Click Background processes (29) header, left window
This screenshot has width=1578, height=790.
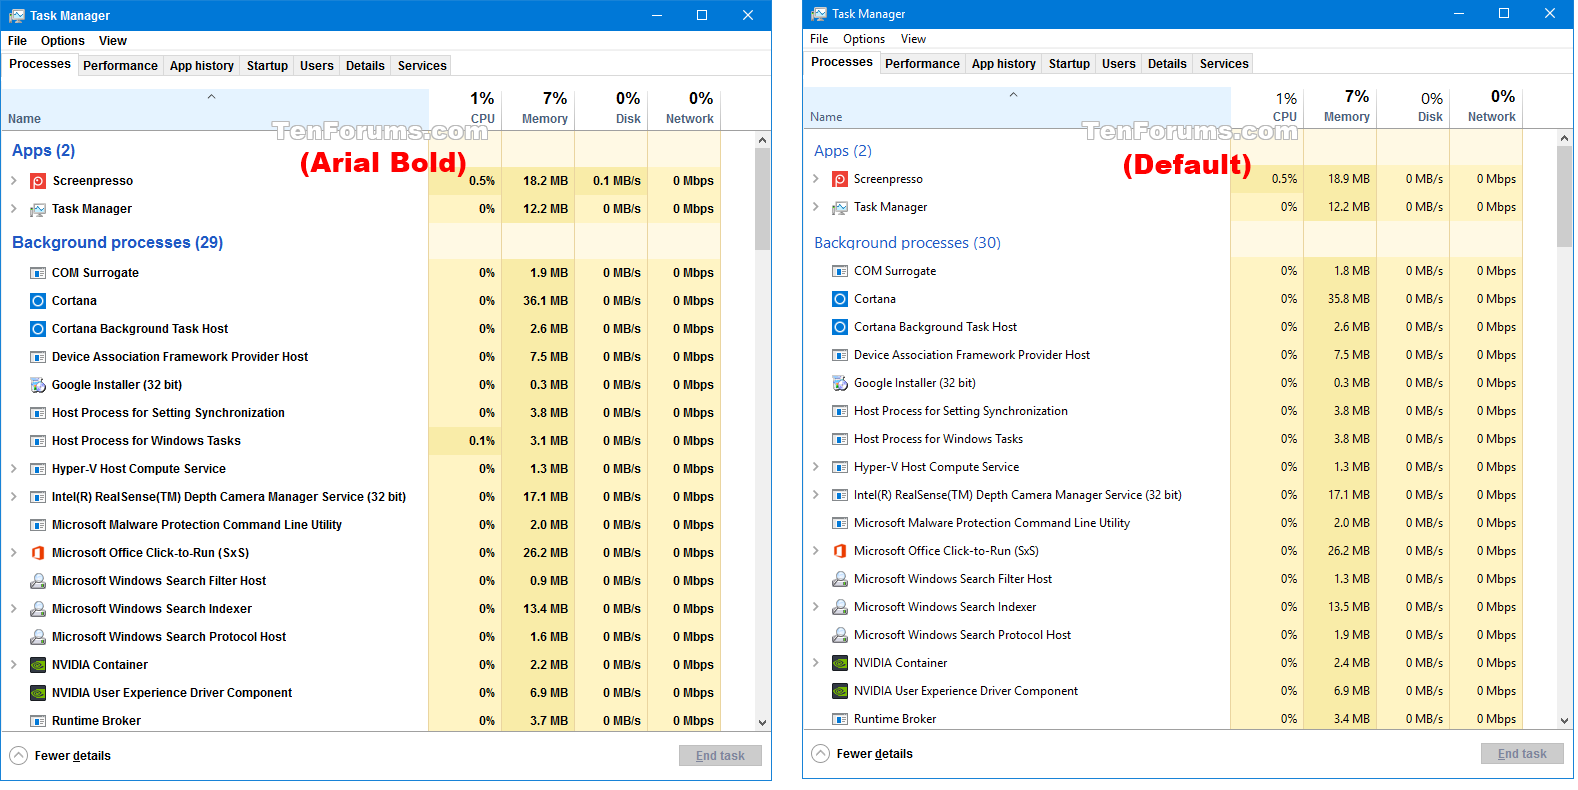[x=117, y=243]
